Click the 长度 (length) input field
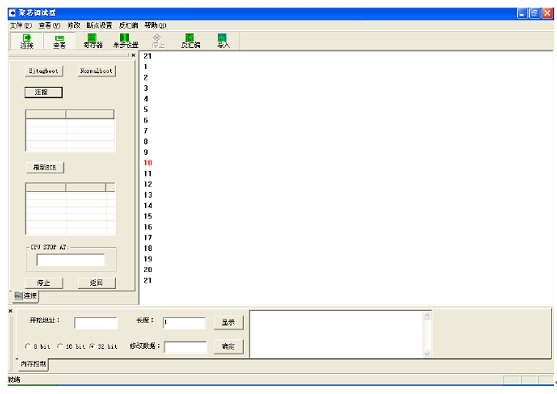 pyautogui.click(x=184, y=323)
